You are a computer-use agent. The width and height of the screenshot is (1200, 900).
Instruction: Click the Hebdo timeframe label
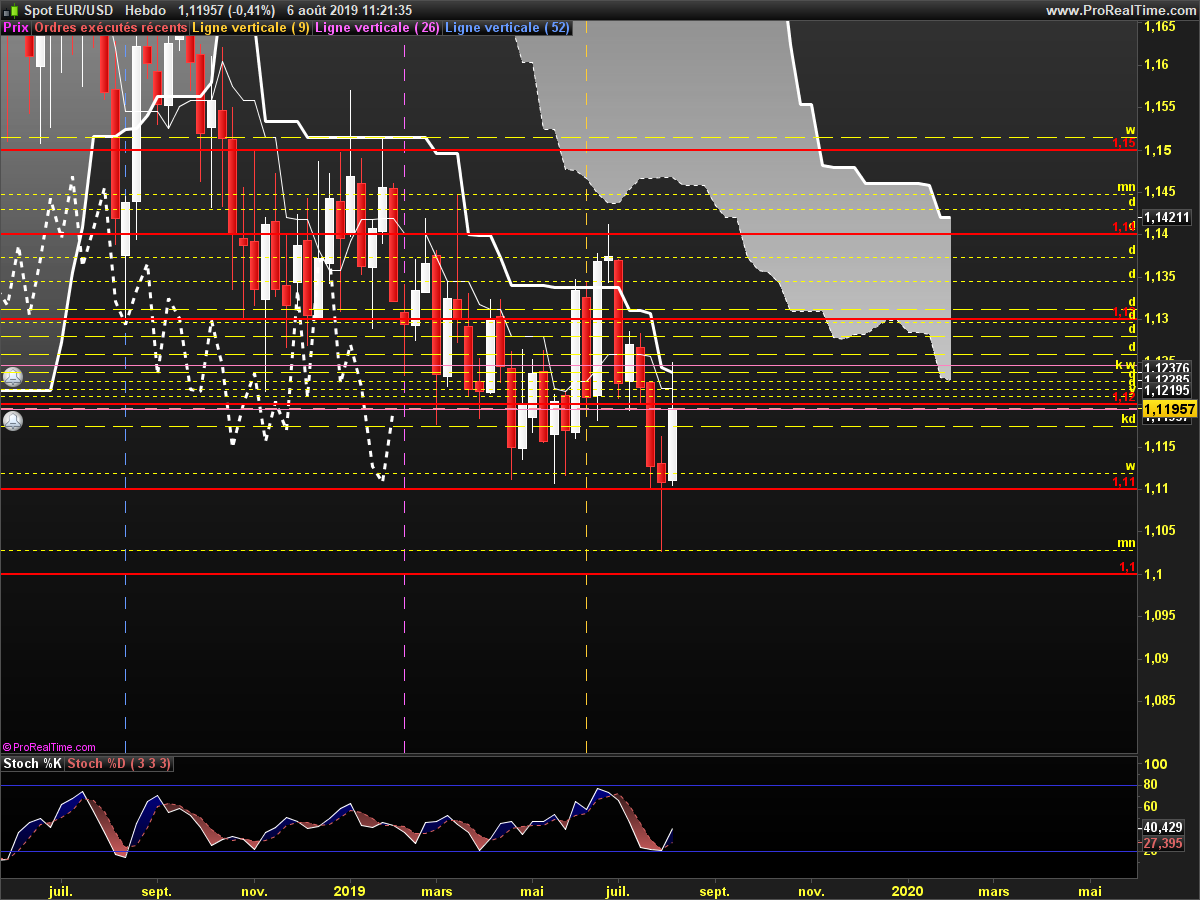tap(146, 10)
